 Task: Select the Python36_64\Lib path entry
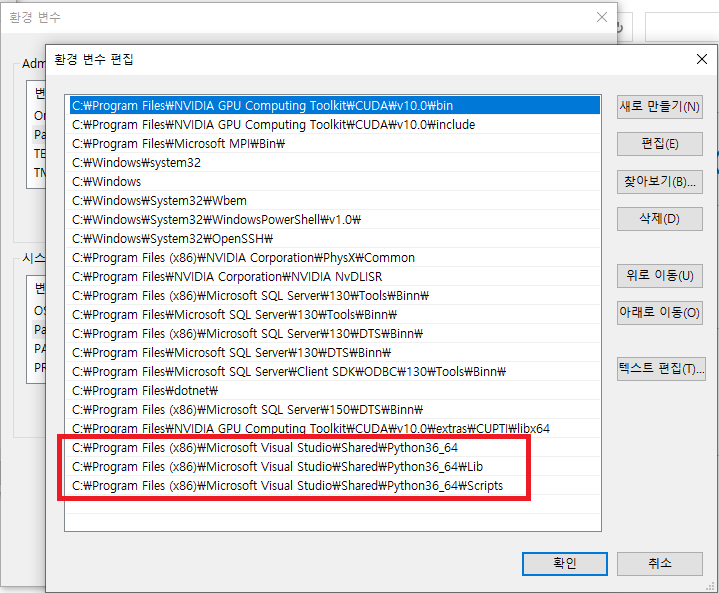click(334, 466)
